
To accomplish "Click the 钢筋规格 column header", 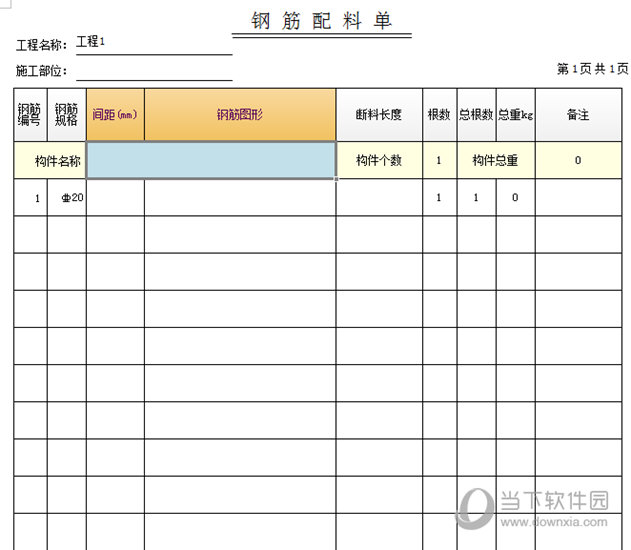I will coord(67,115).
